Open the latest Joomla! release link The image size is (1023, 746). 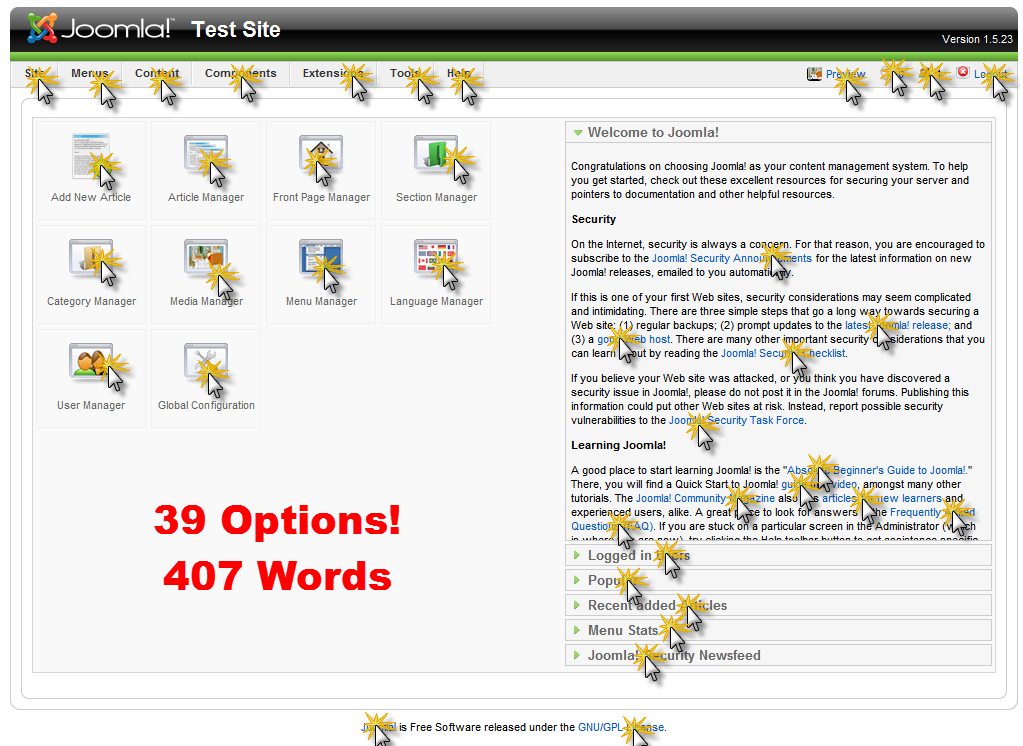tap(898, 325)
